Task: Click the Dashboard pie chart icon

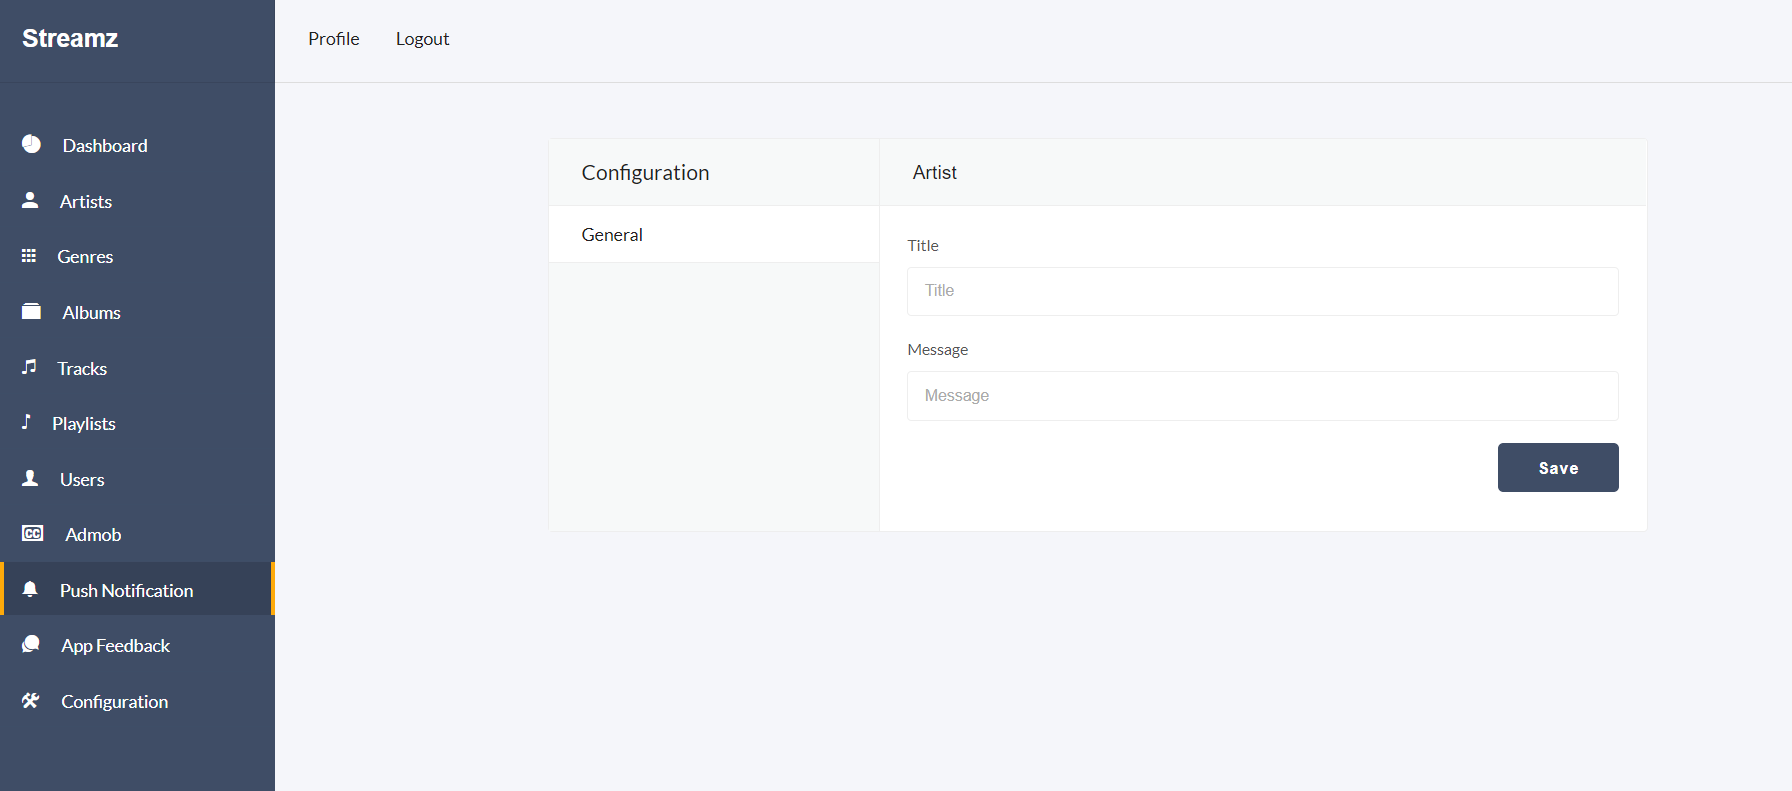Action: pos(32,145)
